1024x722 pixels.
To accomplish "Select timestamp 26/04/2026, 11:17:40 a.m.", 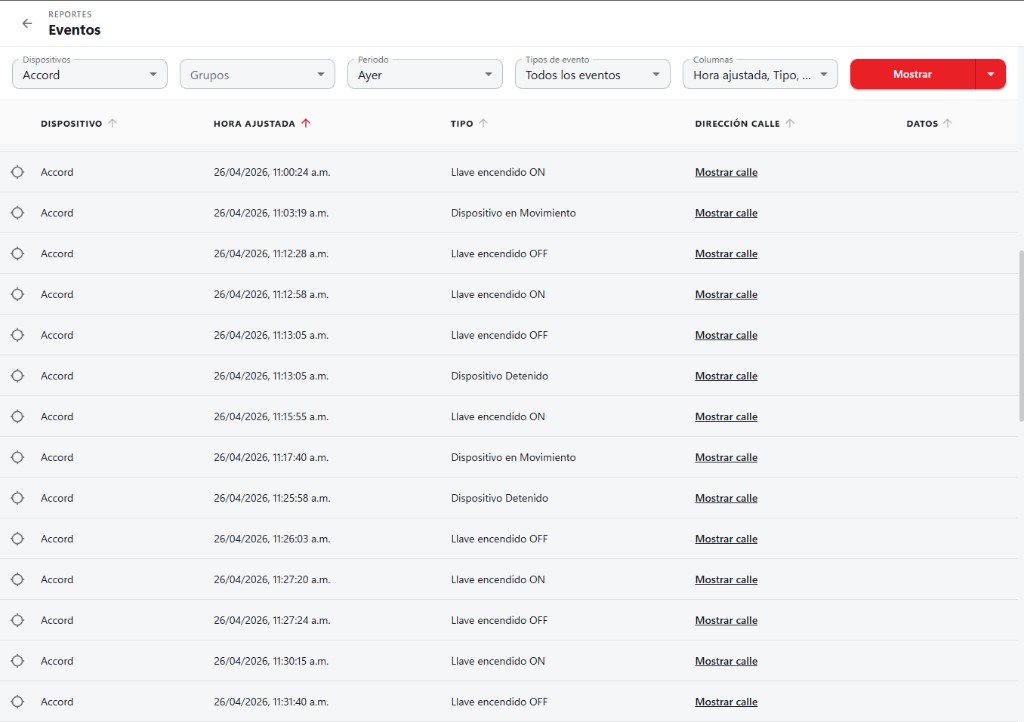I will coord(271,458).
